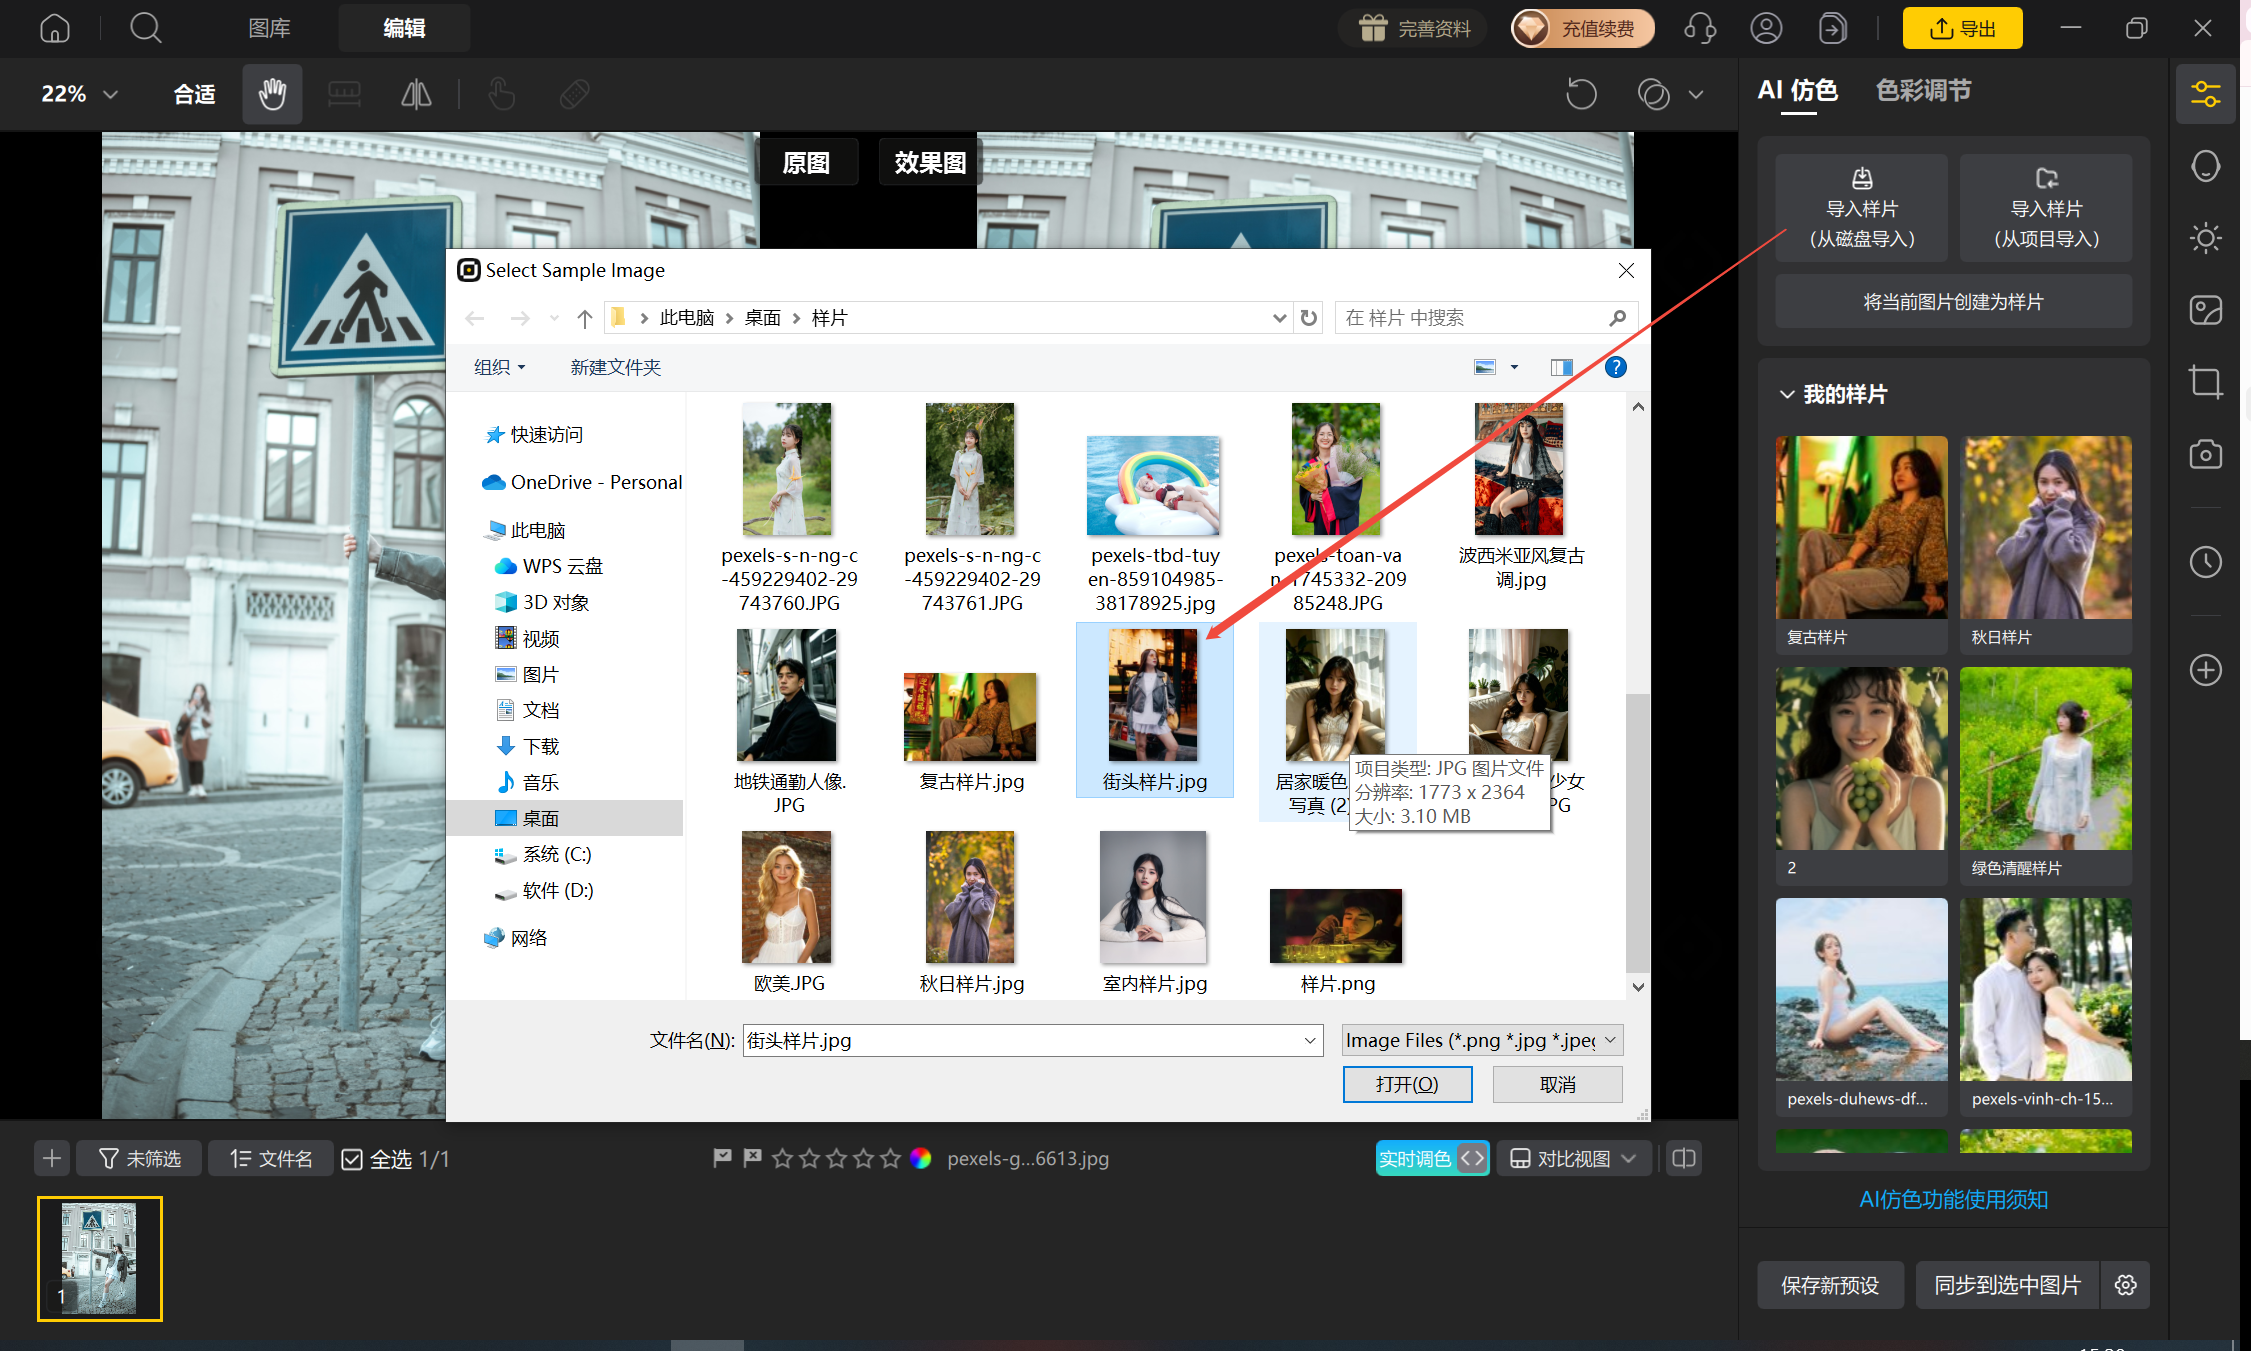Screen dimensions: 2251x1351
Task: Select the crop tool in sidebar
Action: [x=2205, y=382]
